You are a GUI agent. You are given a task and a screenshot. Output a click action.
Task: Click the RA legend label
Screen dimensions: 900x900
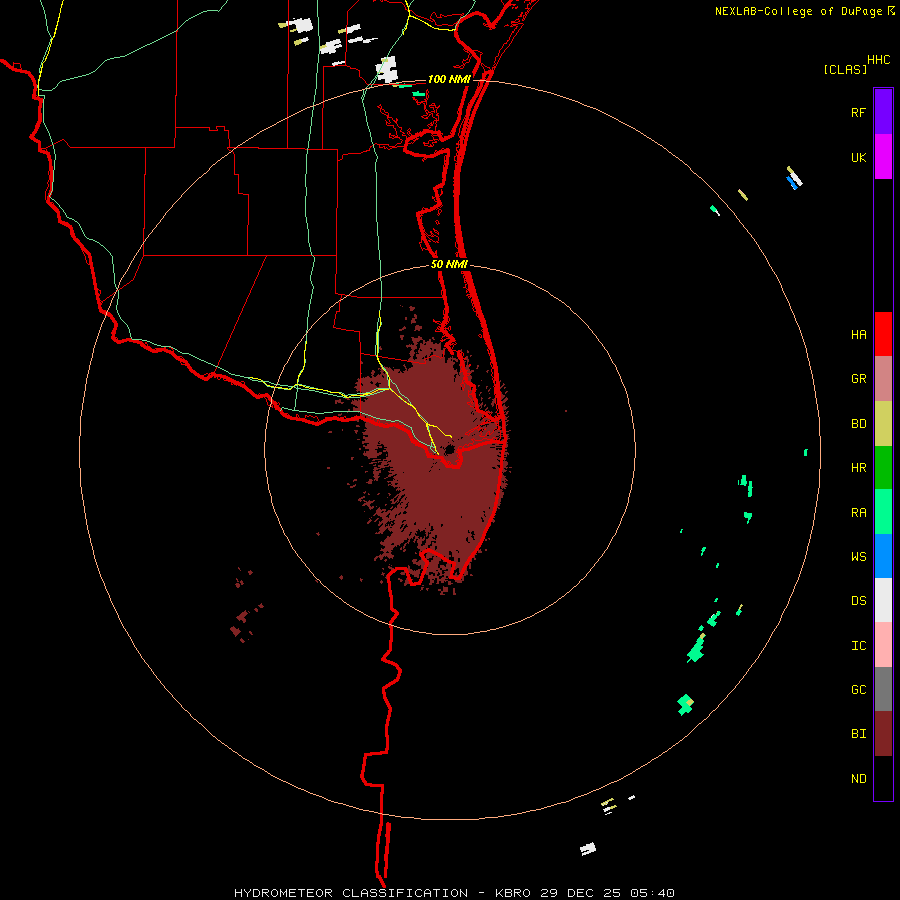click(x=858, y=513)
